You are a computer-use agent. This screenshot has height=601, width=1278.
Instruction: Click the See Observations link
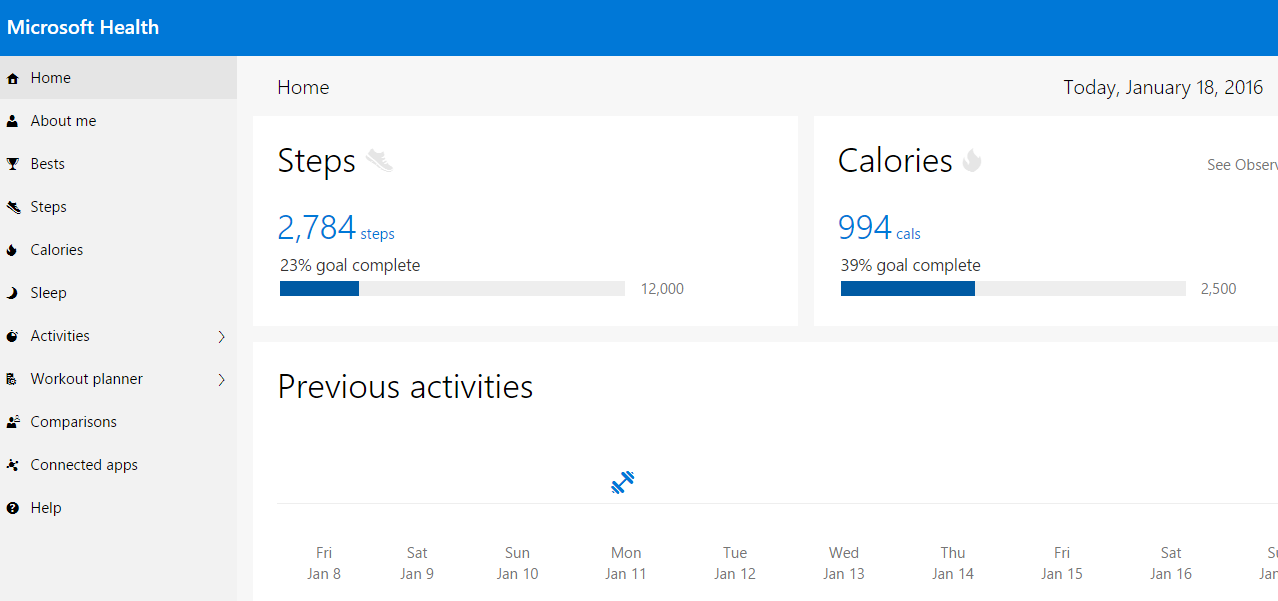1242,165
